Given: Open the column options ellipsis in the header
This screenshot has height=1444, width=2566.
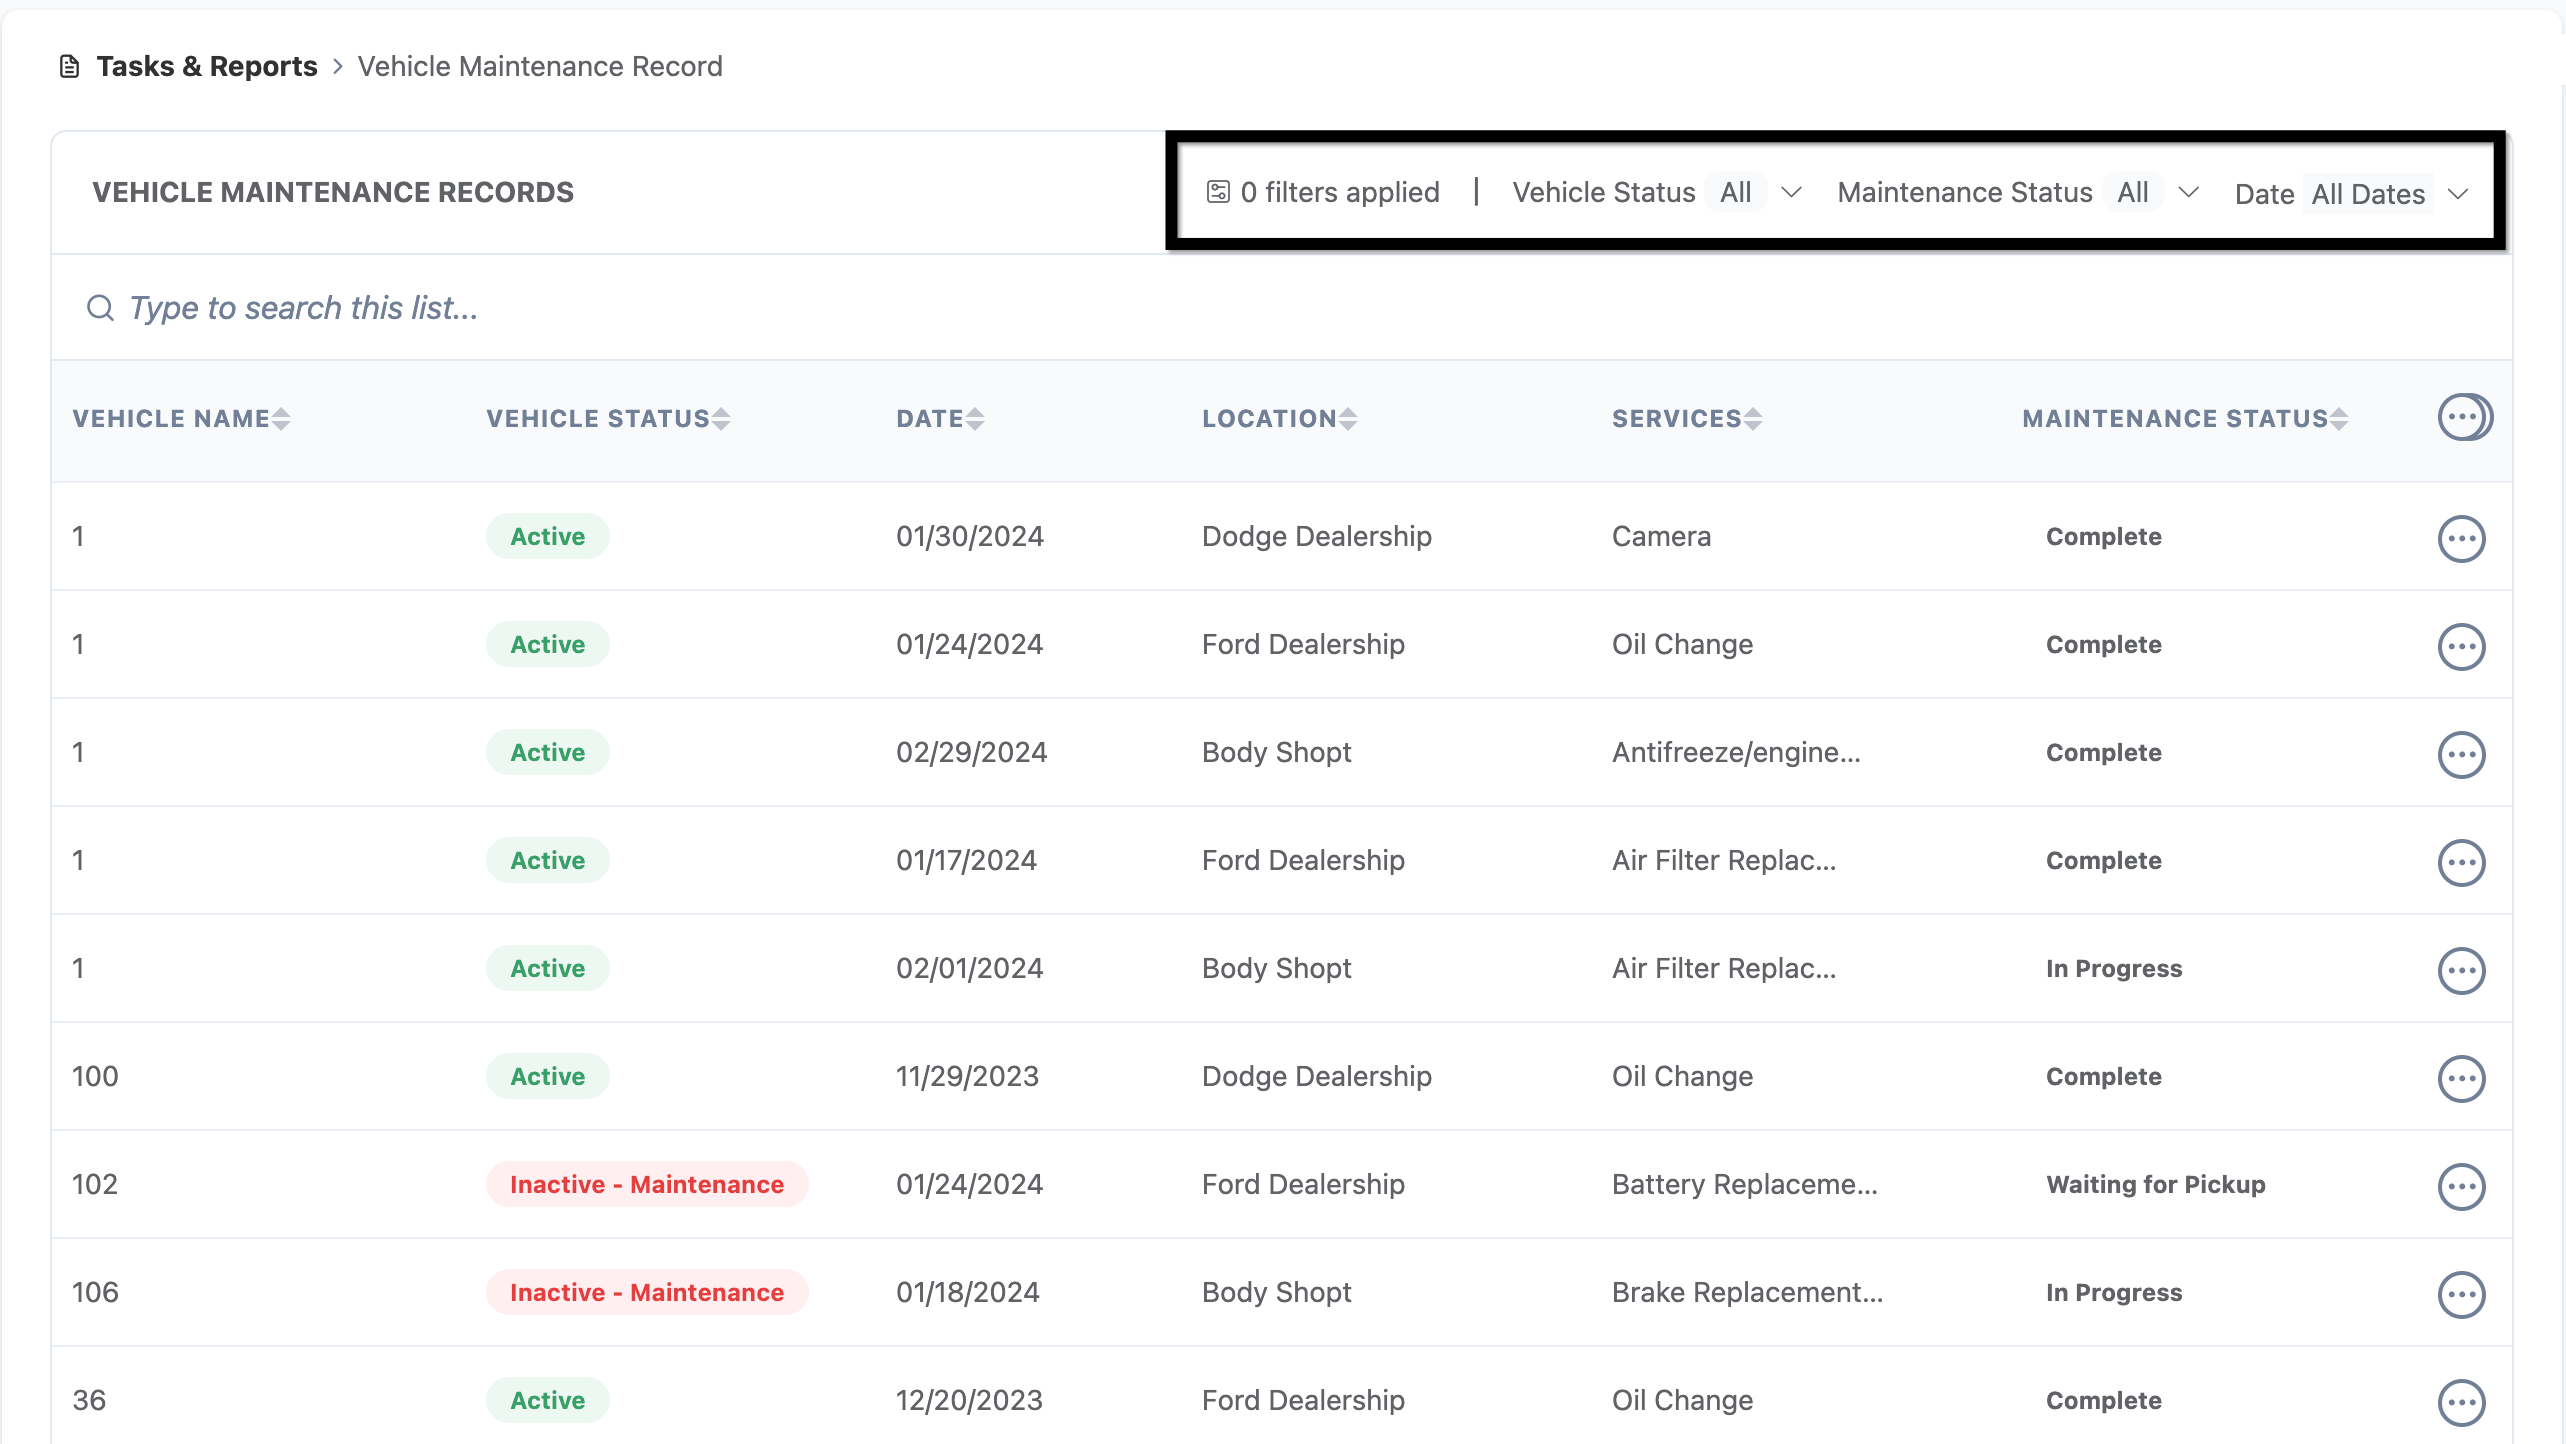Looking at the screenshot, I should click(x=2462, y=418).
